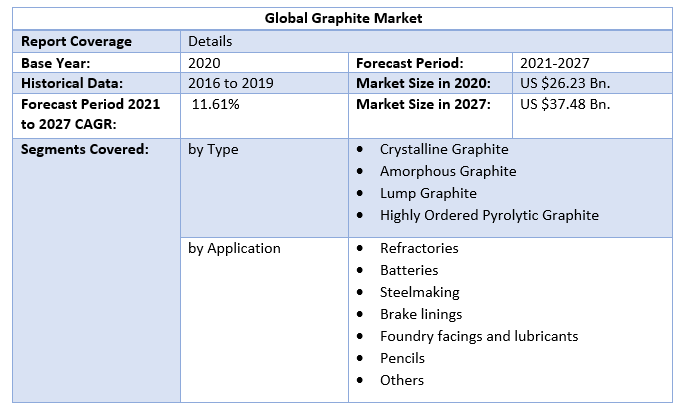
Task: Select Amorphous Graphite in the list
Action: [447, 171]
